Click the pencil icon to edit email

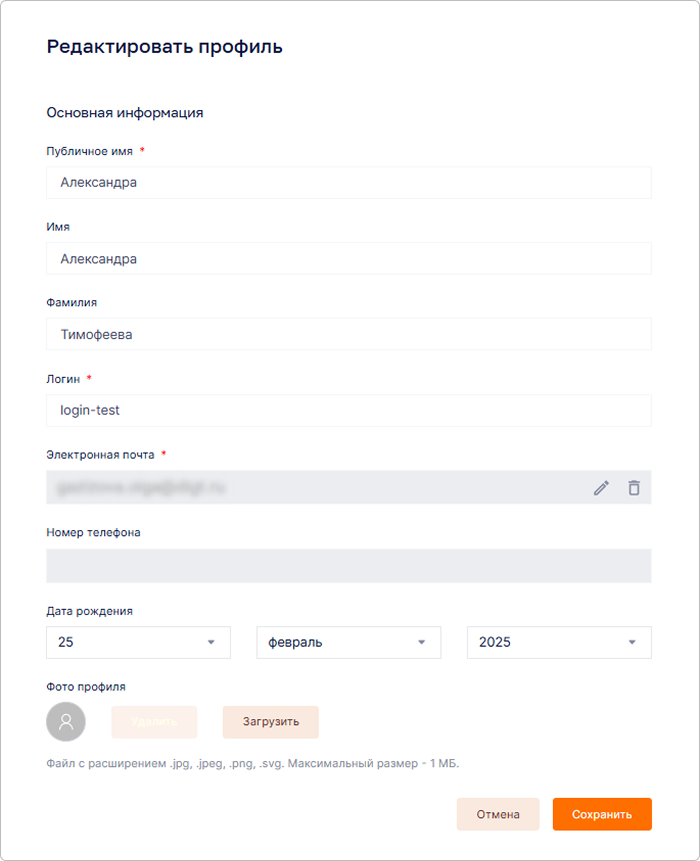pos(601,488)
